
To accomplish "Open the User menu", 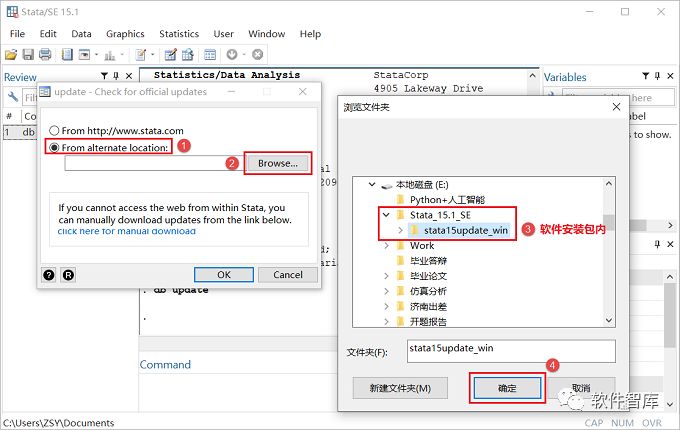I will [x=224, y=34].
